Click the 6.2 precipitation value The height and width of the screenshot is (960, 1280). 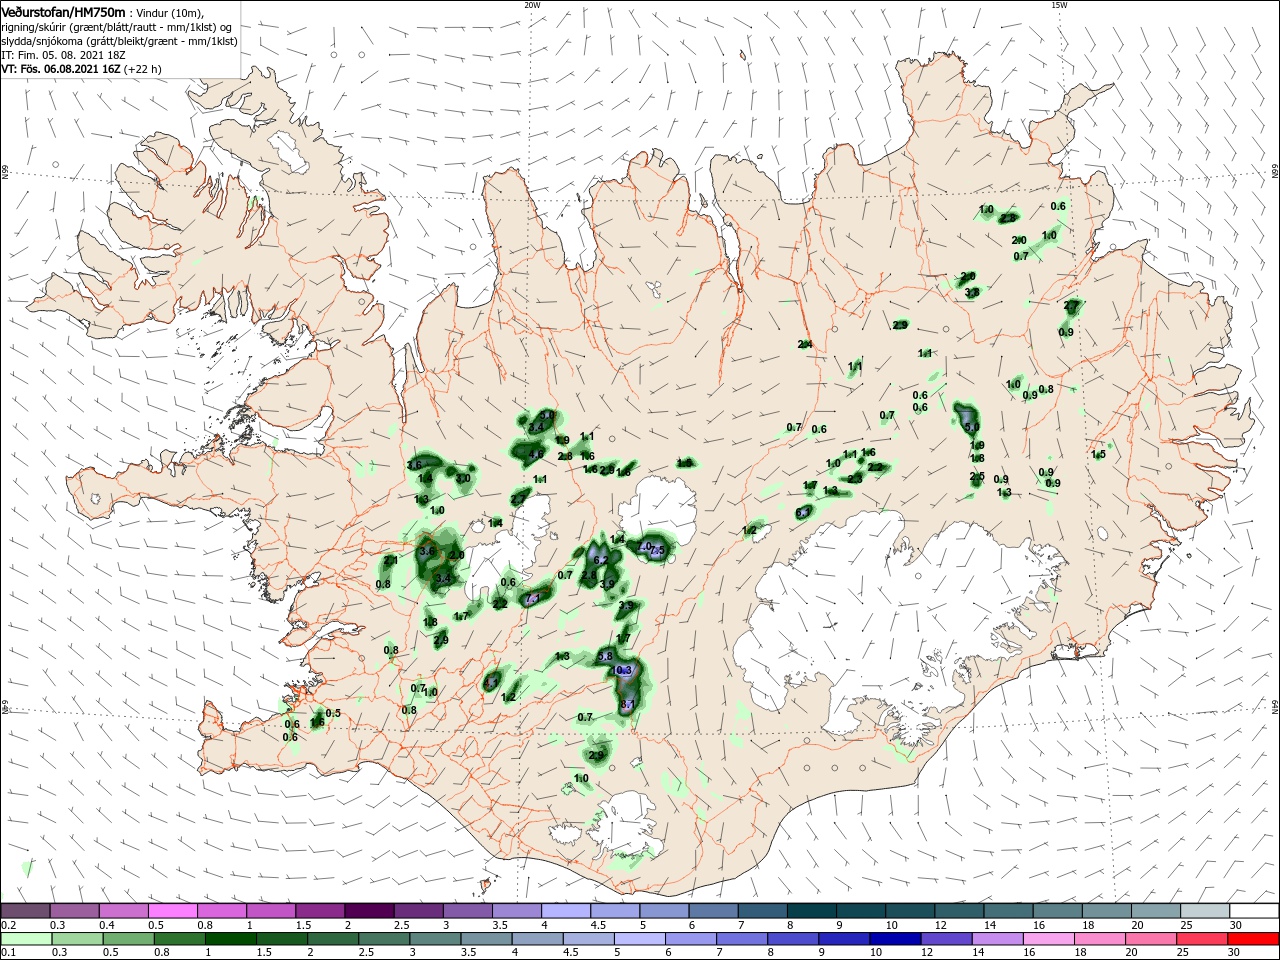tap(601, 561)
